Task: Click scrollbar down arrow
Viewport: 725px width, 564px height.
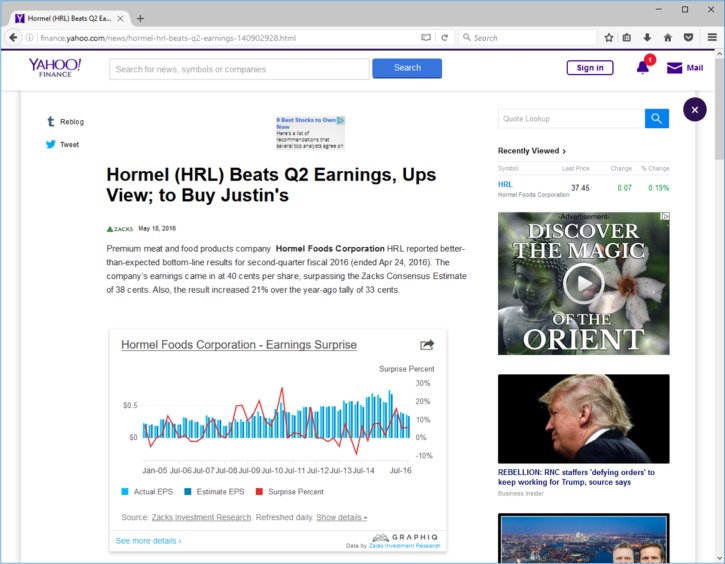Action: (719, 558)
